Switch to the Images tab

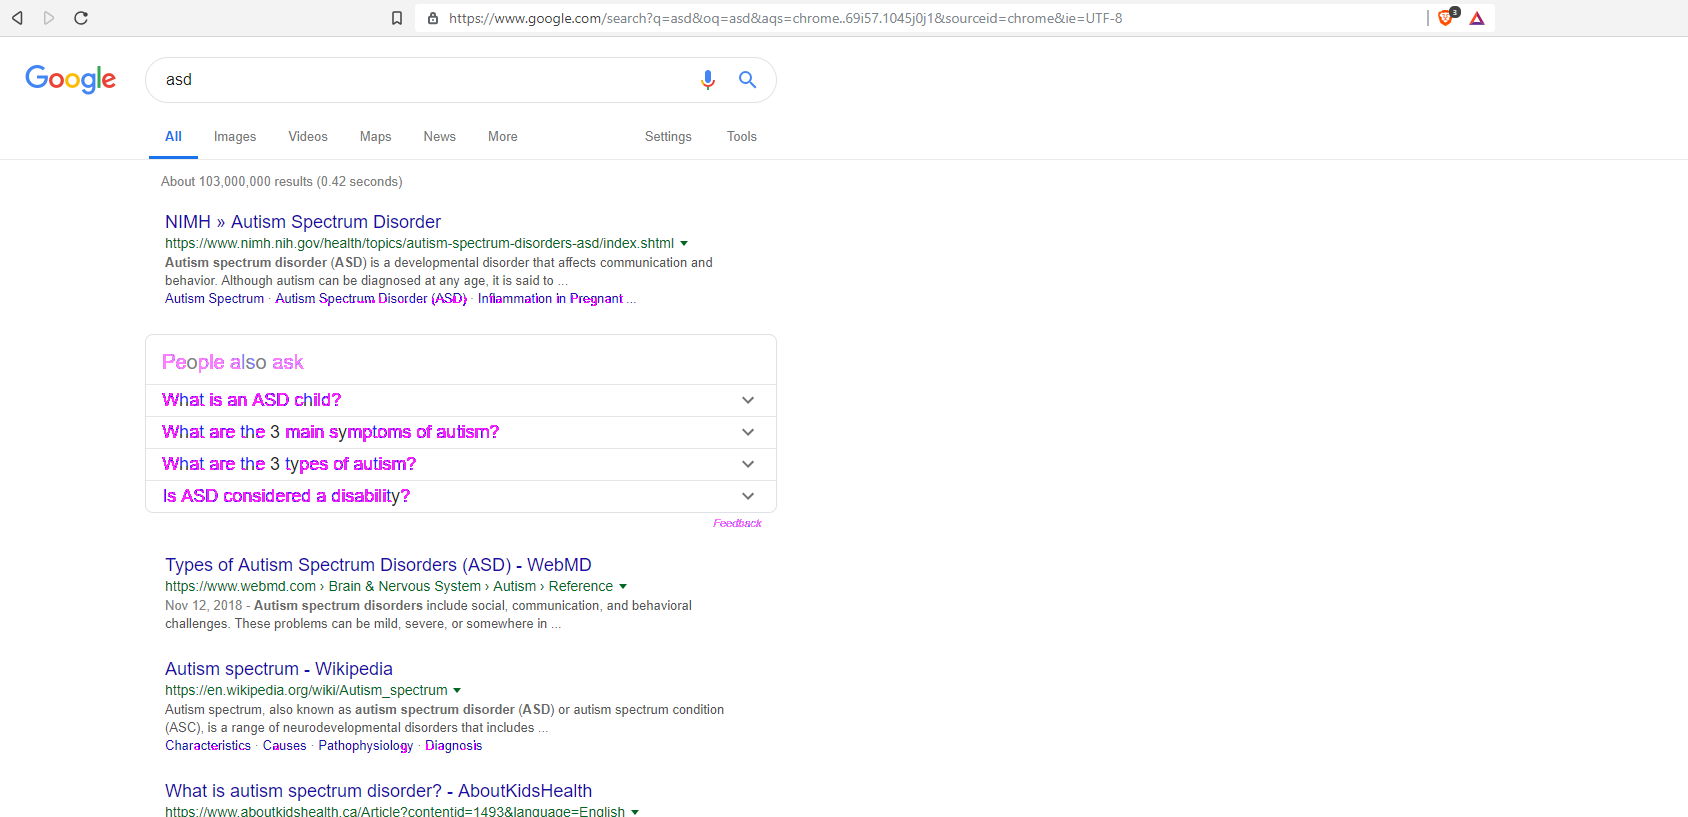235,137
